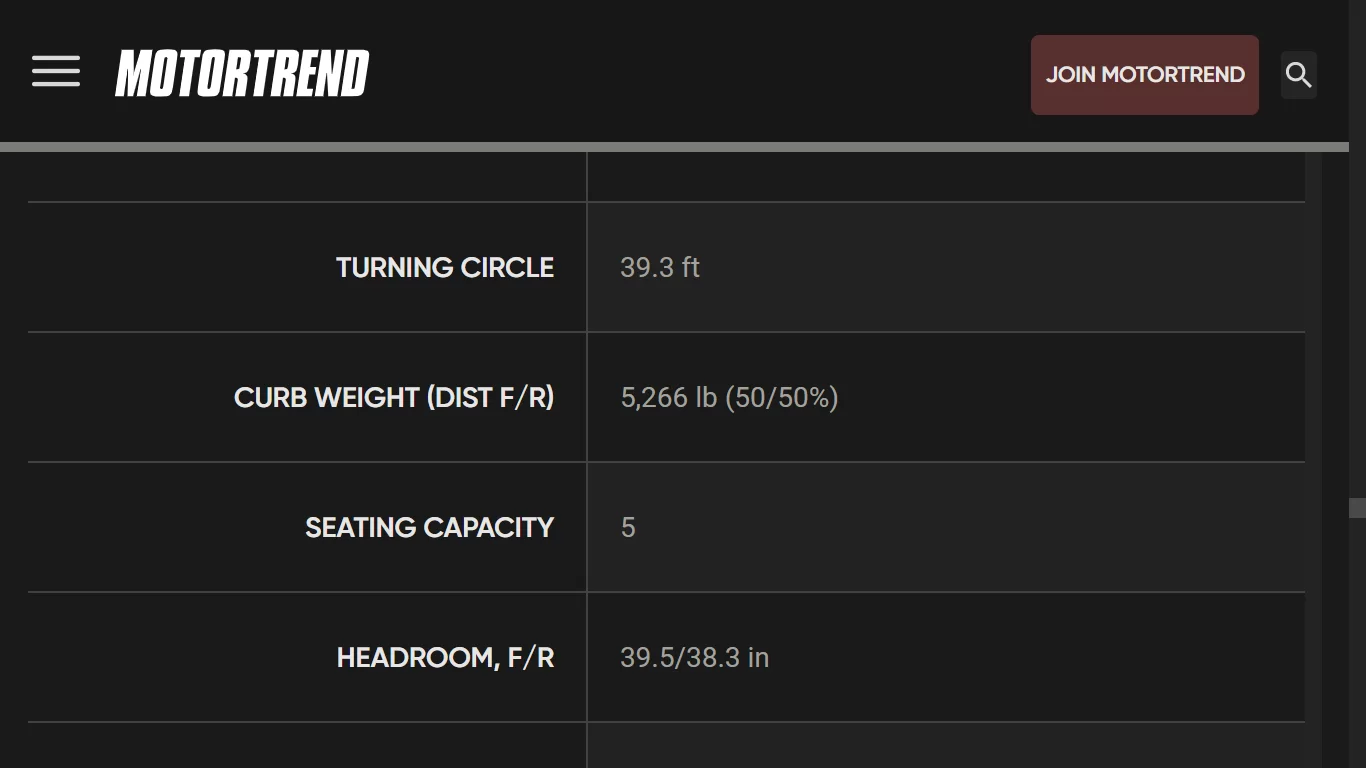Click the seating capacity value 5
Image resolution: width=1366 pixels, height=768 pixels.
[628, 528]
